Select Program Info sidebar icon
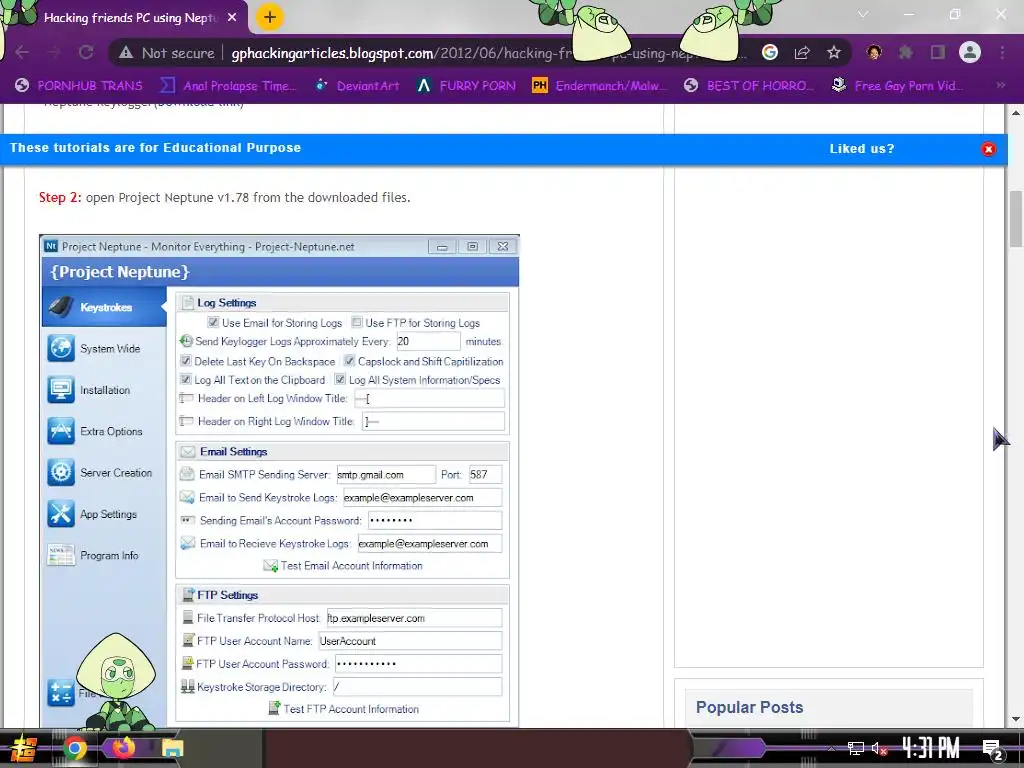 click(x=61, y=555)
